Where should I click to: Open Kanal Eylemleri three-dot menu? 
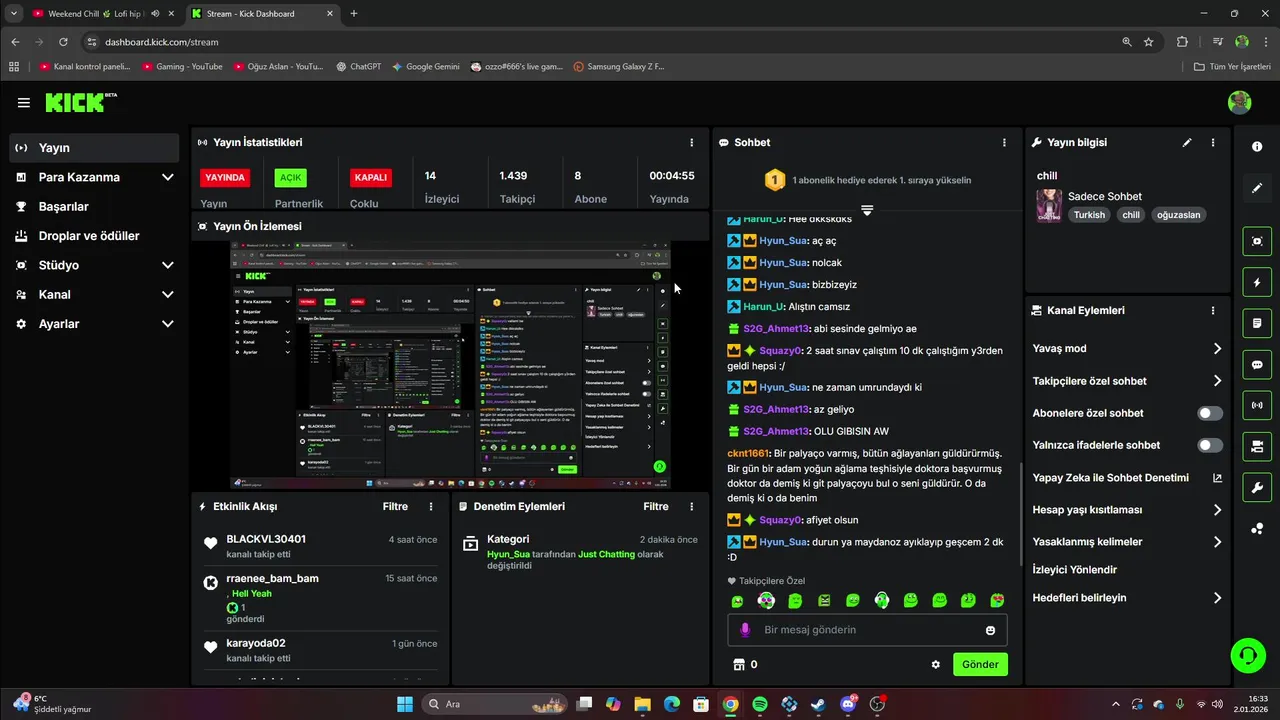[1213, 311]
